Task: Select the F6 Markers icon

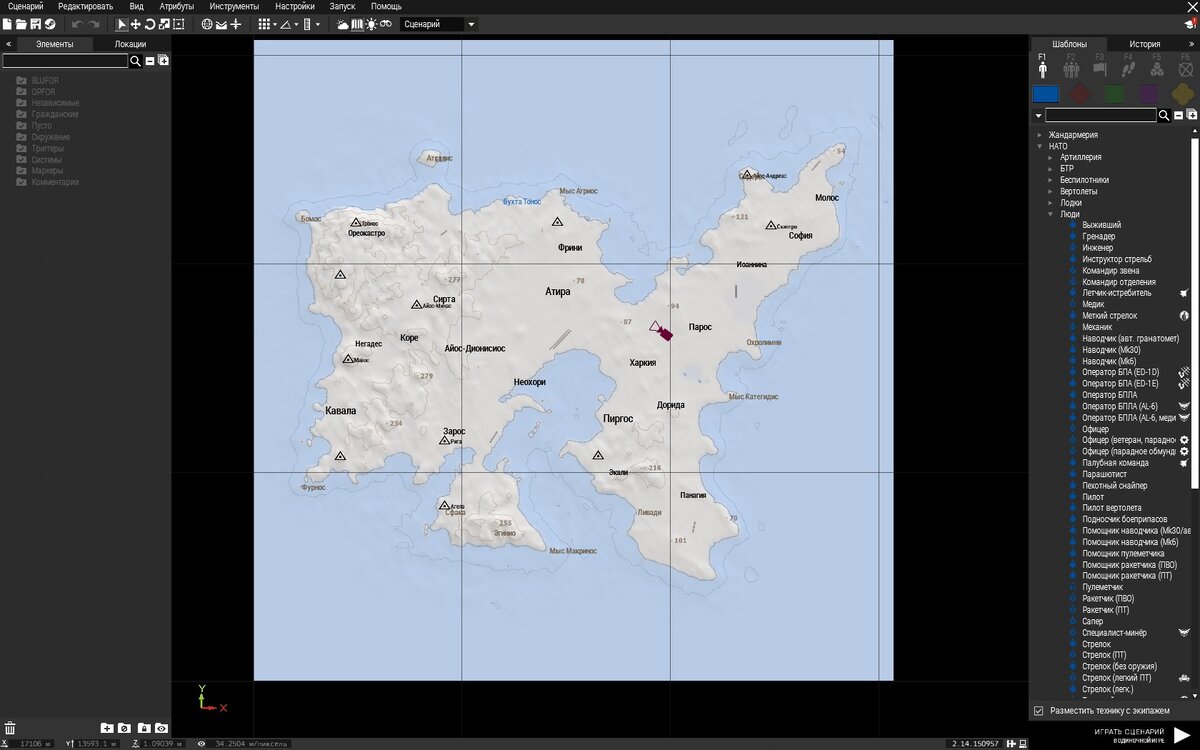Action: [1186, 69]
